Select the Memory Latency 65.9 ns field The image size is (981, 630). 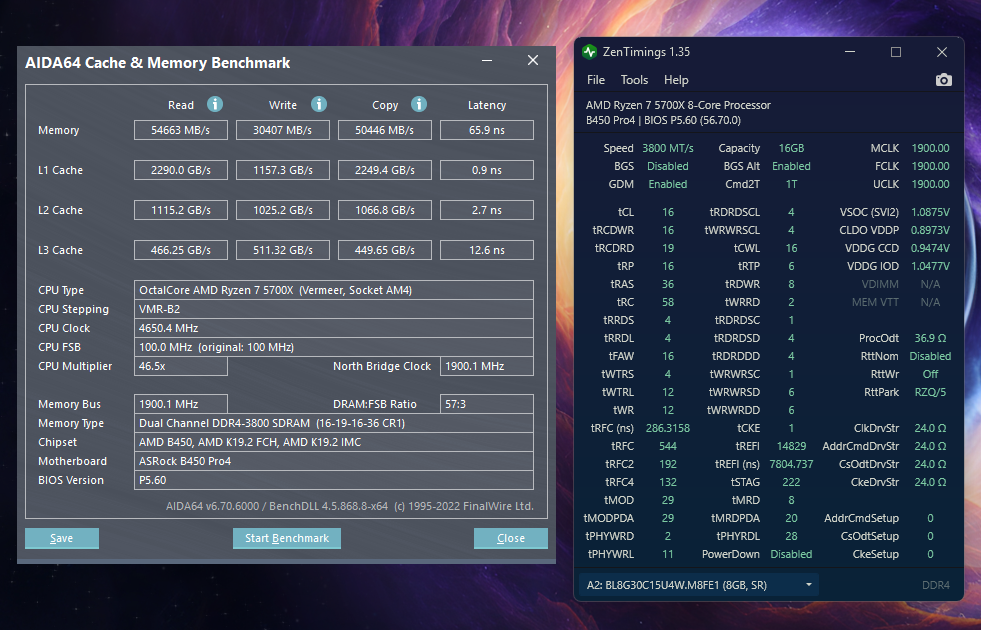click(487, 130)
